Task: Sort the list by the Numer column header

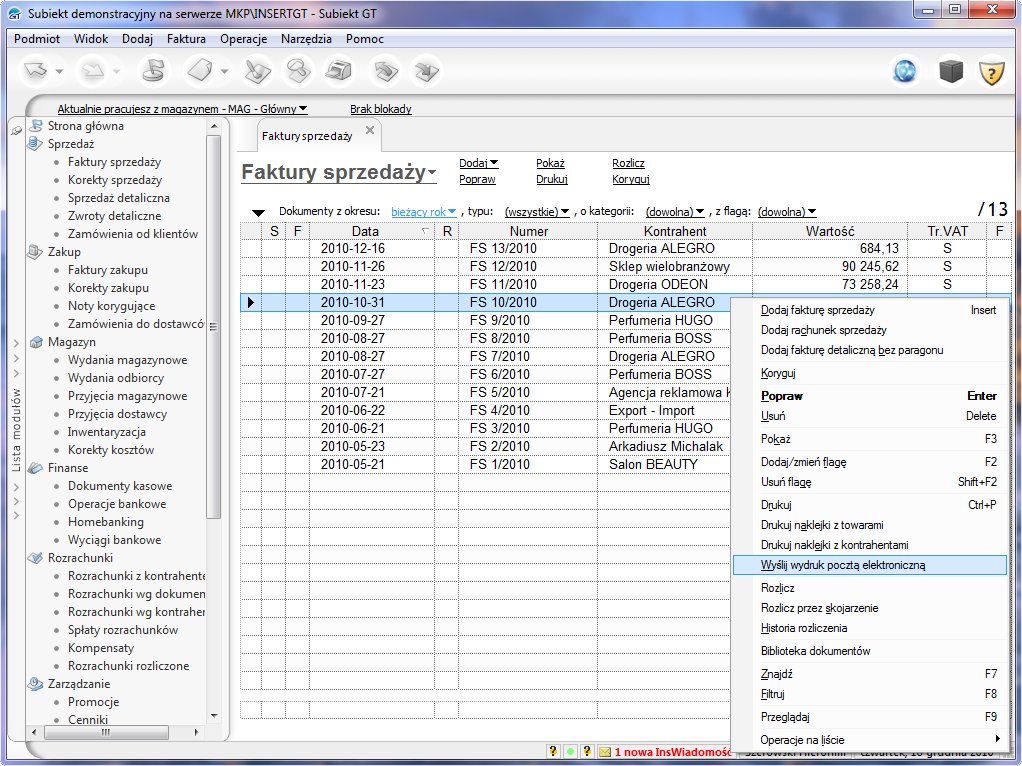Action: [529, 231]
